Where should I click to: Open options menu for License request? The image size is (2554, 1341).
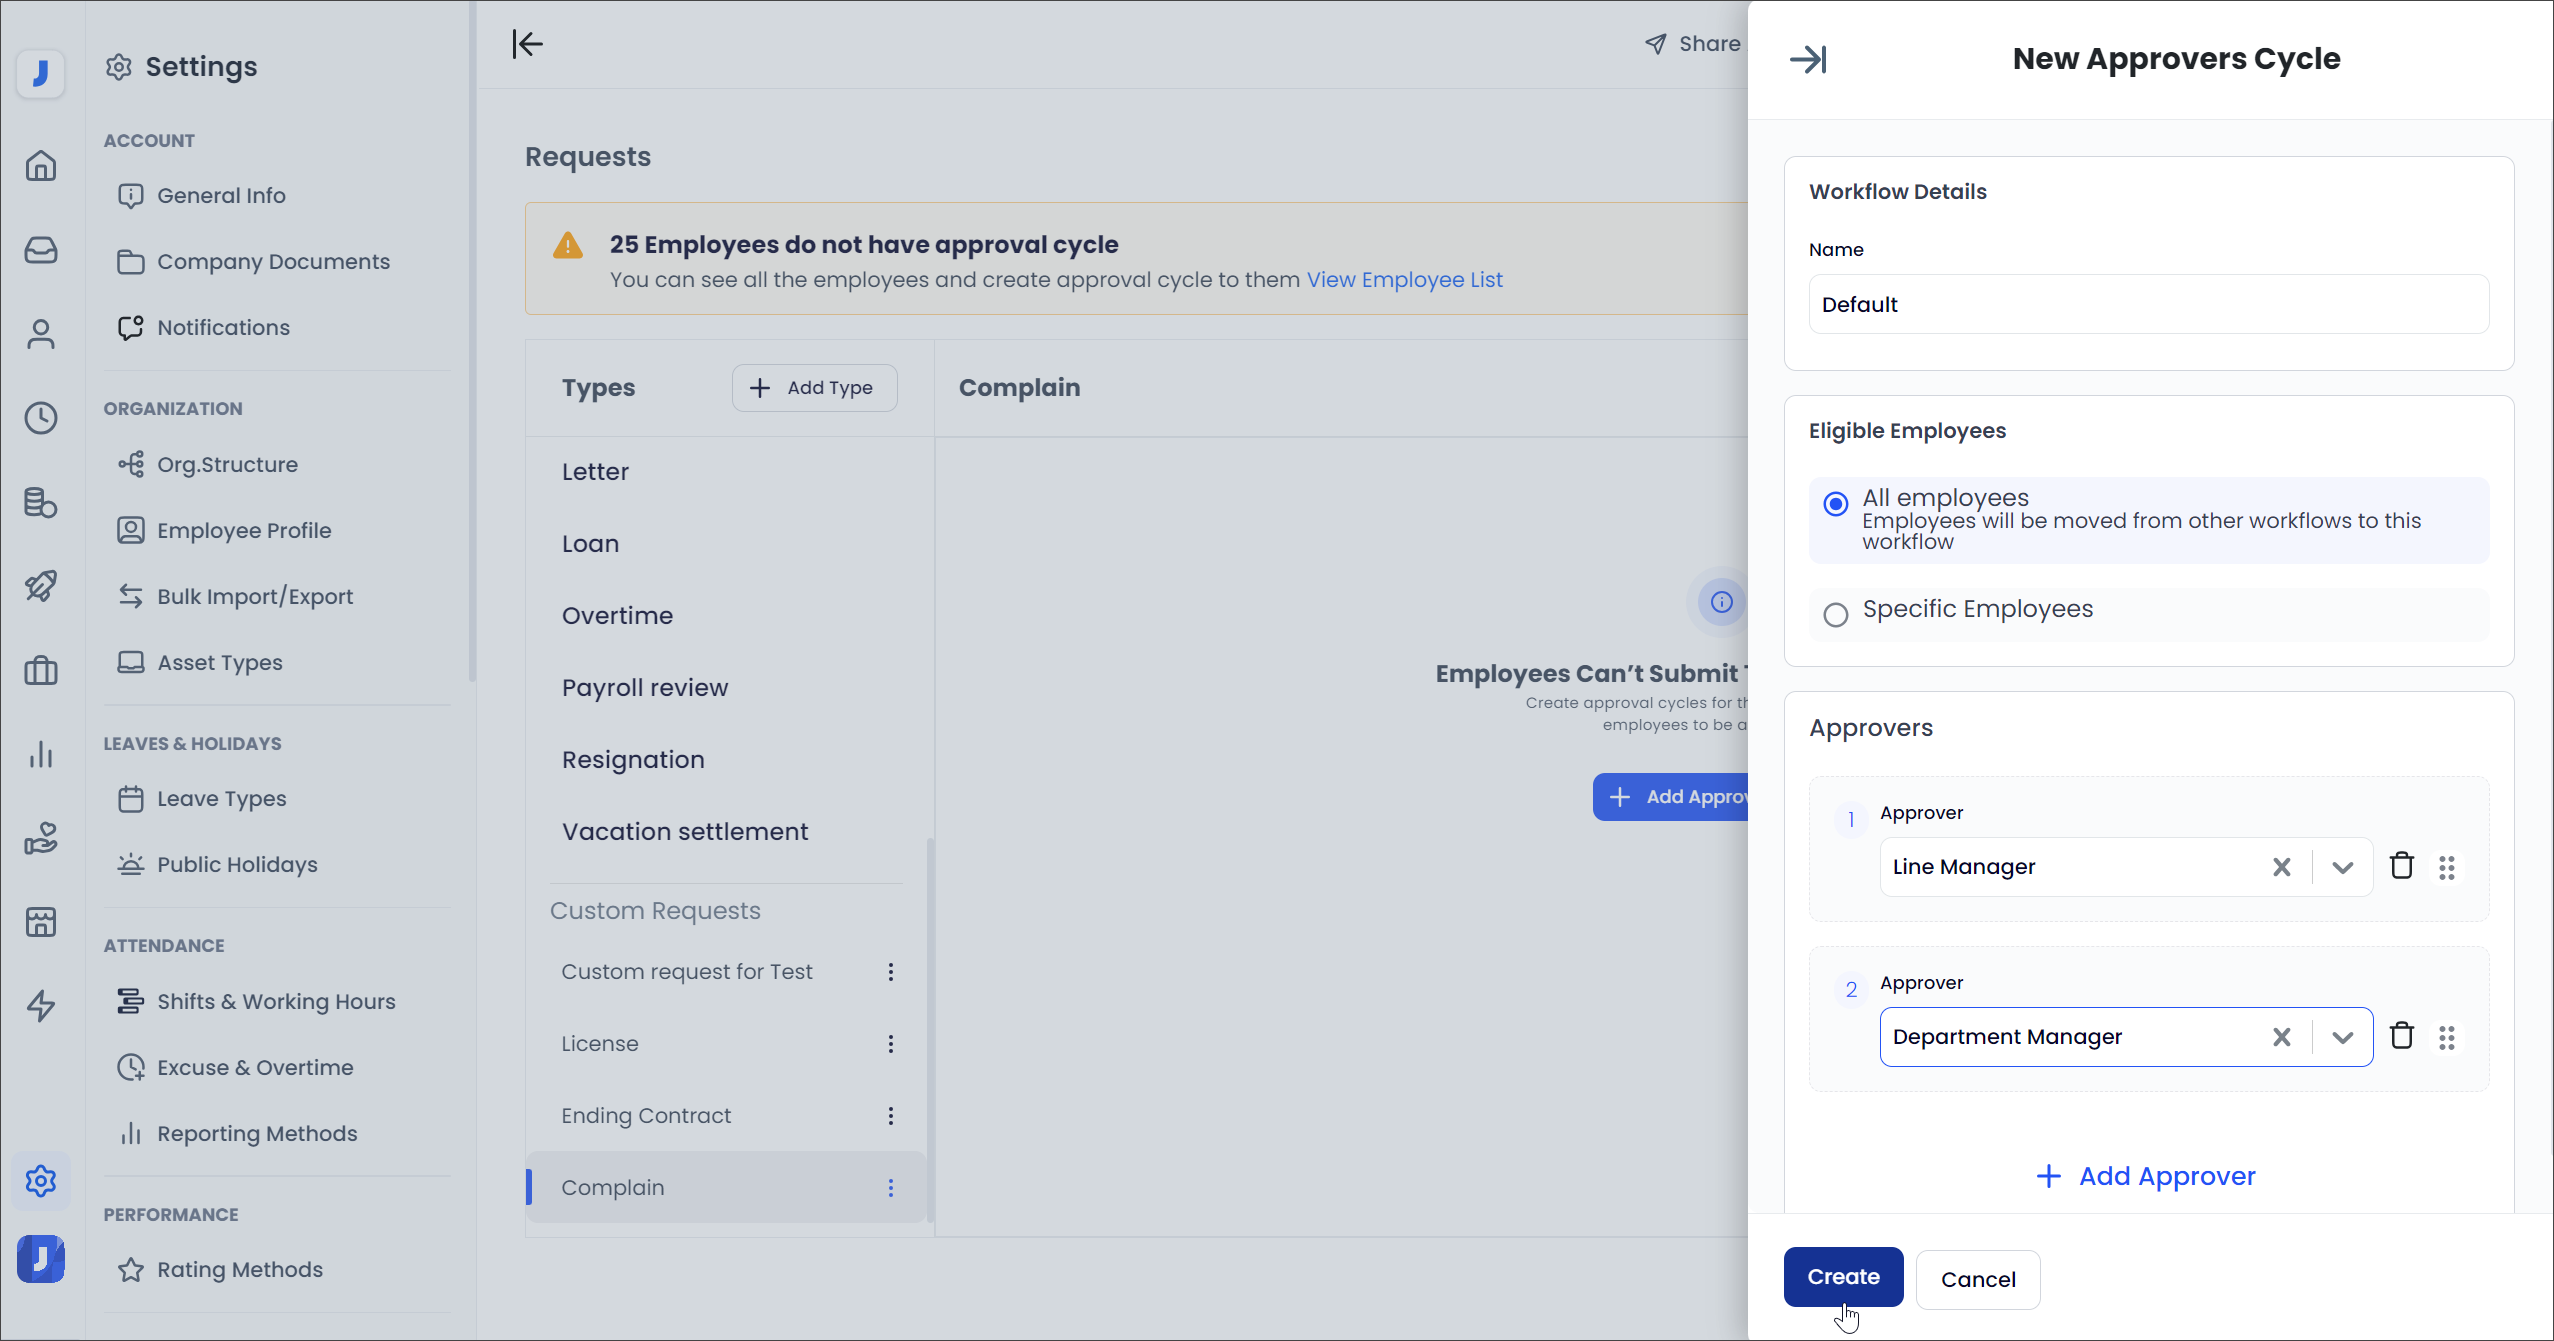[890, 1044]
